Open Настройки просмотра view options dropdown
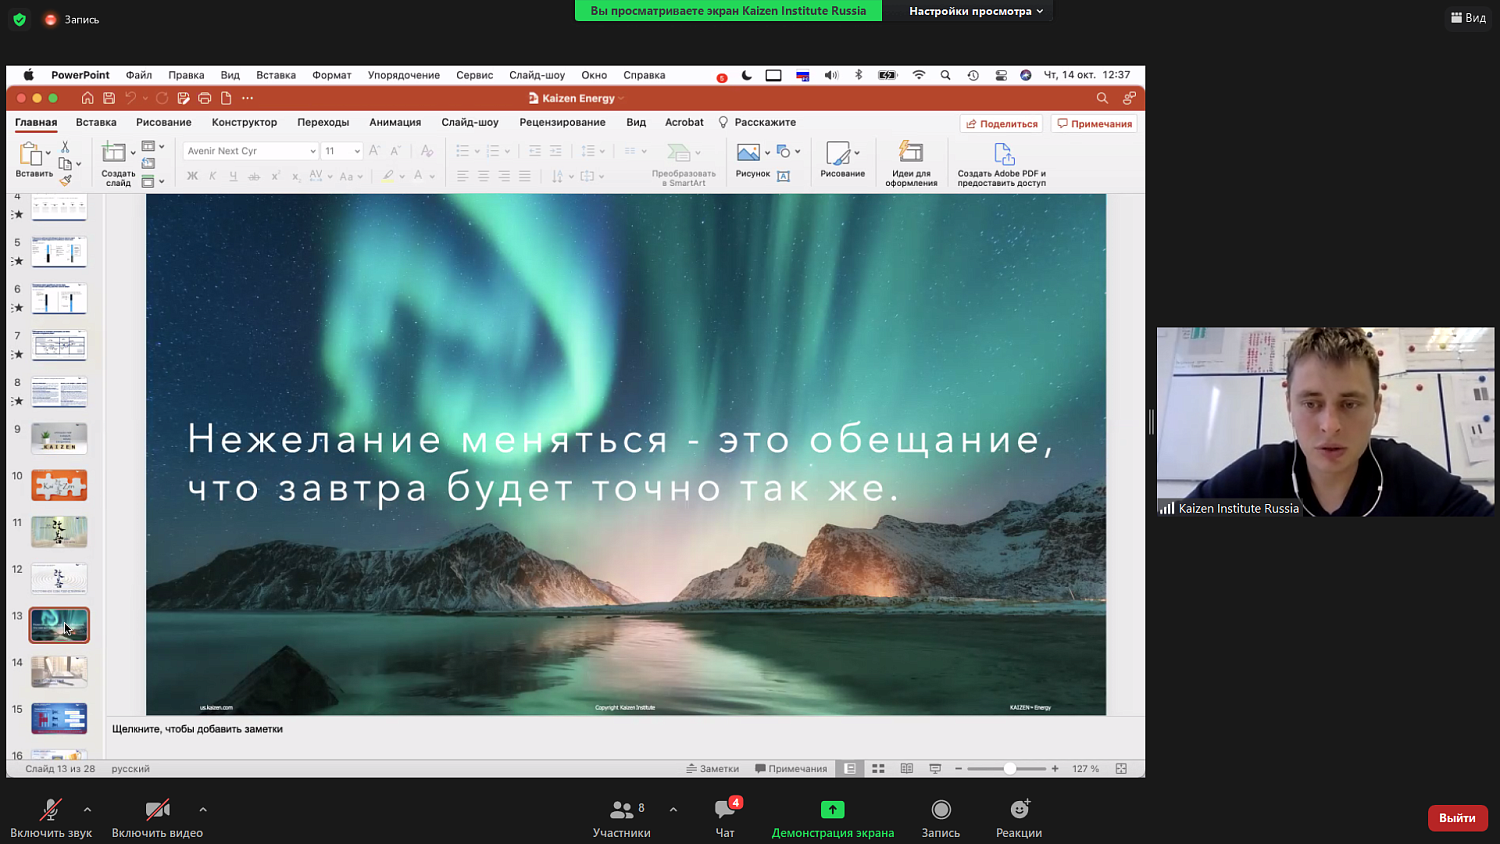This screenshot has height=844, width=1500. click(x=976, y=11)
